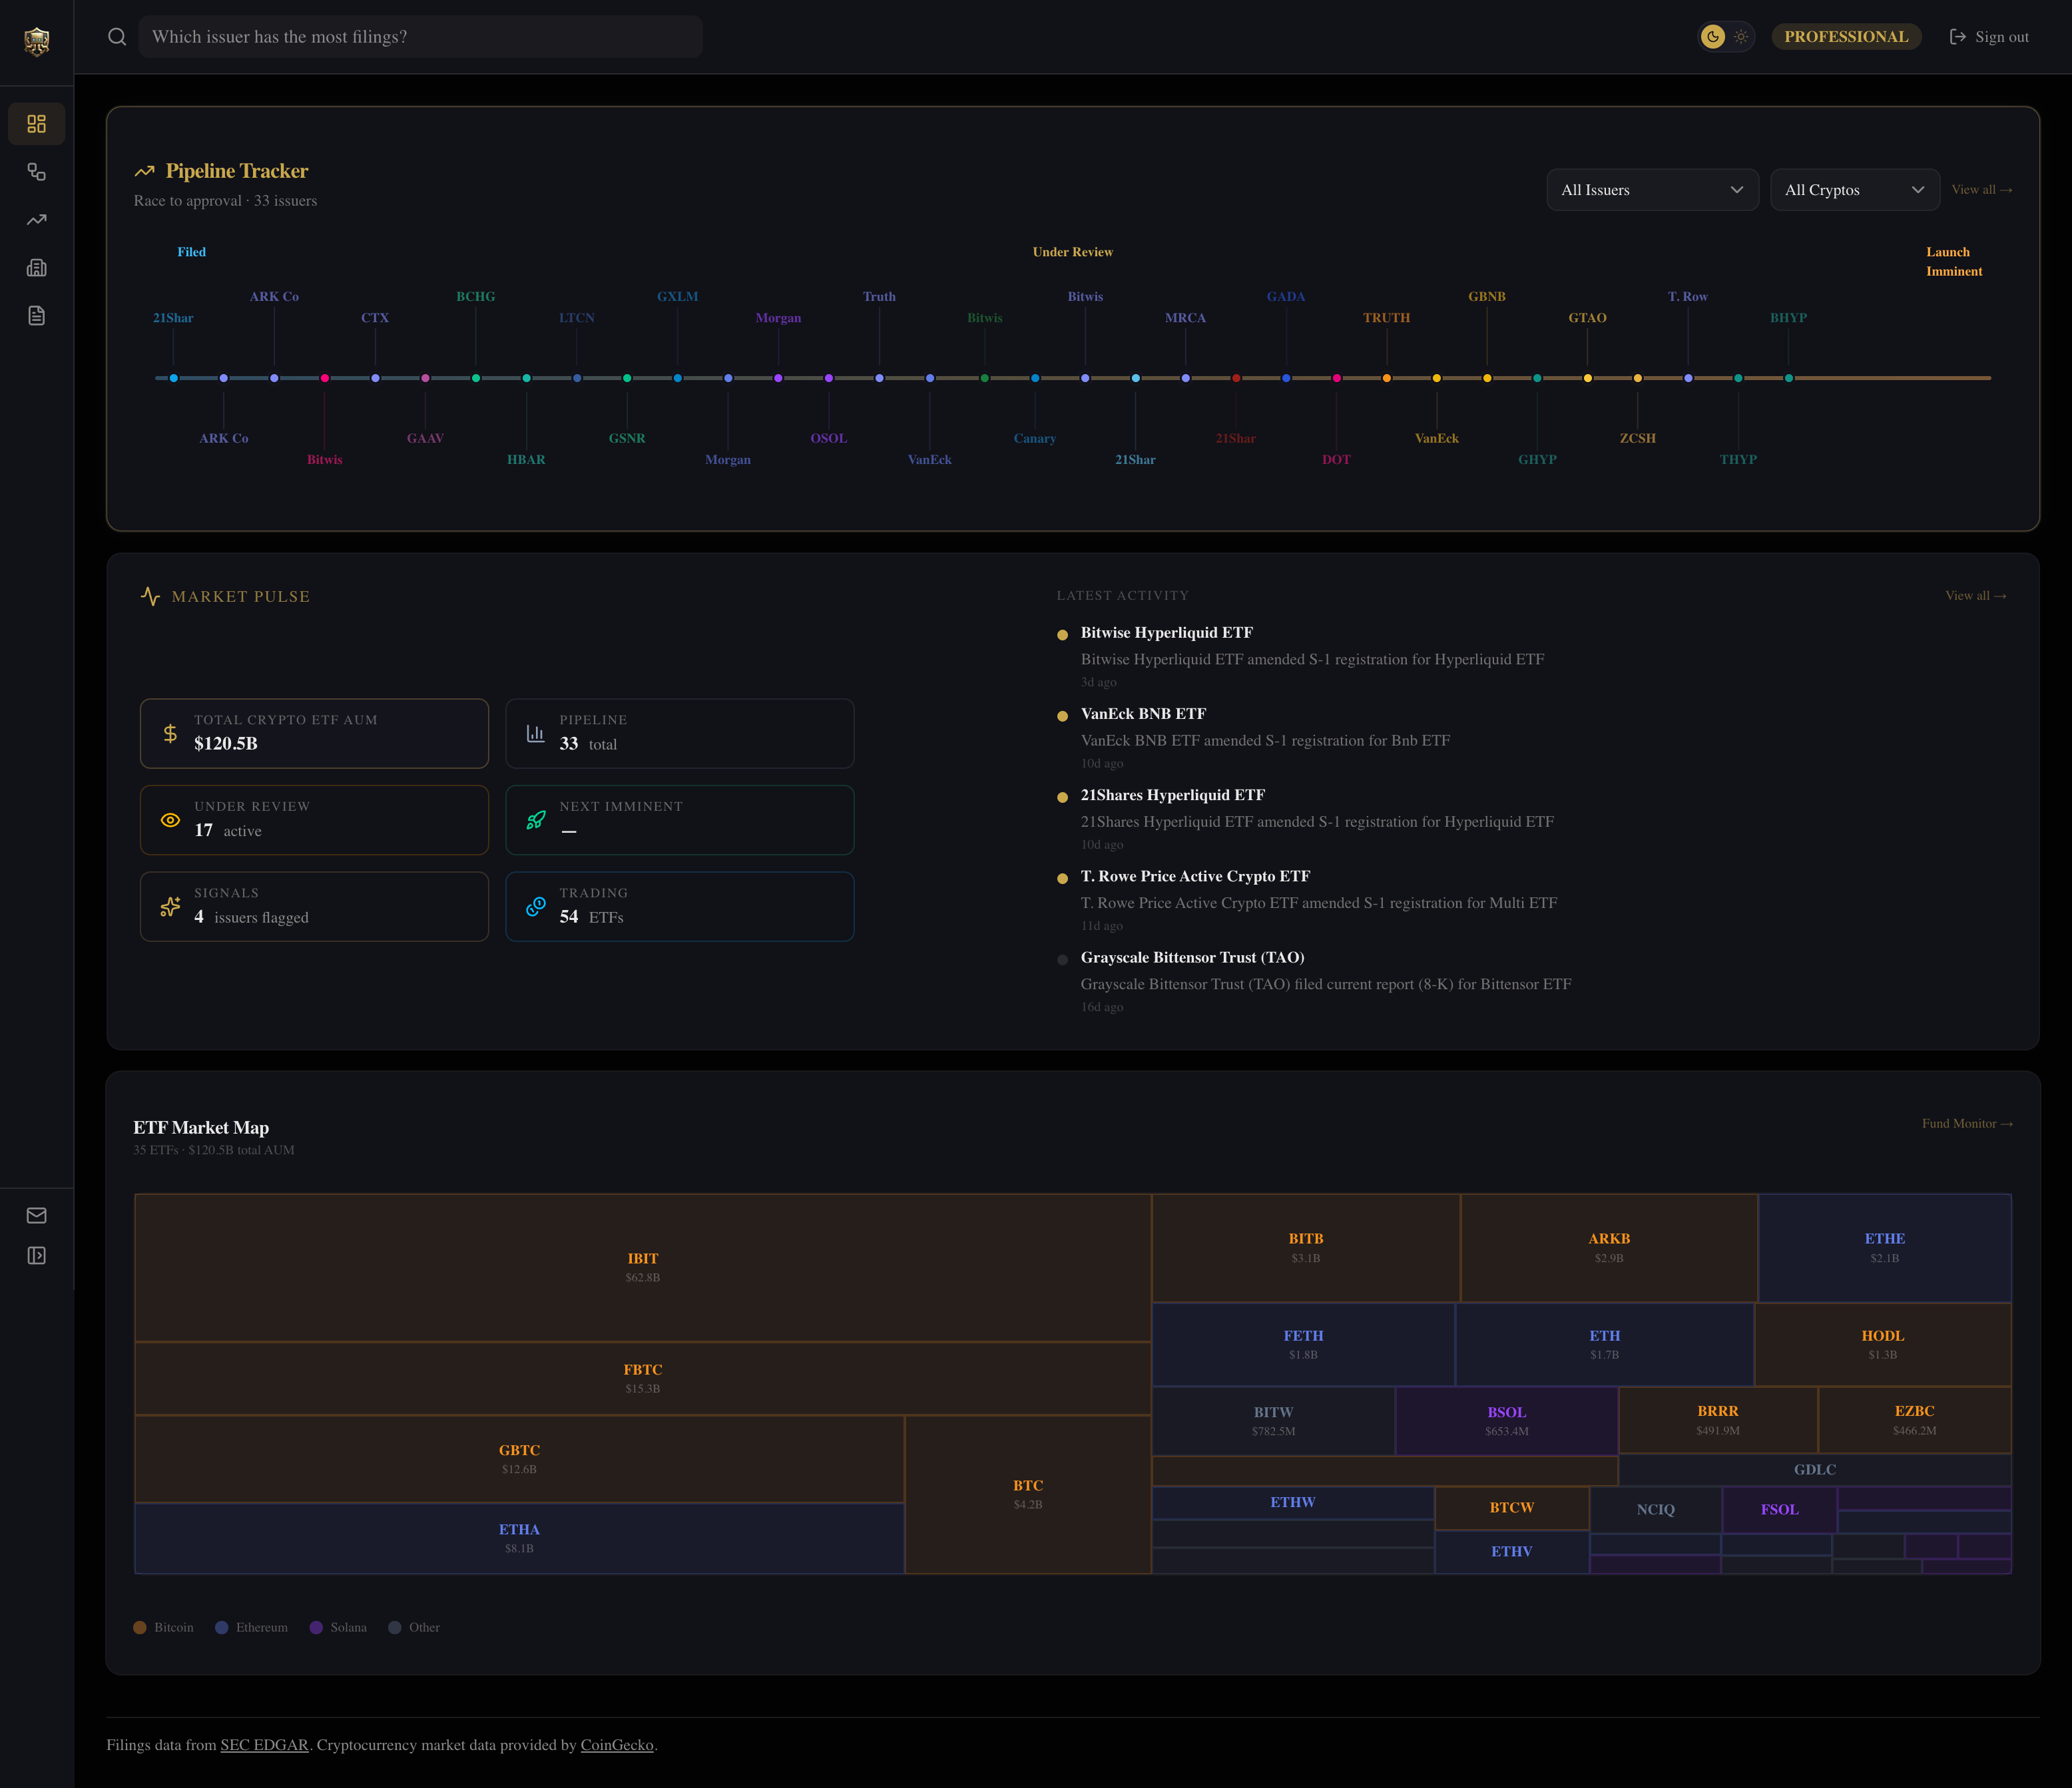Click the Filed stage label
2072x1788 pixels.
point(192,252)
